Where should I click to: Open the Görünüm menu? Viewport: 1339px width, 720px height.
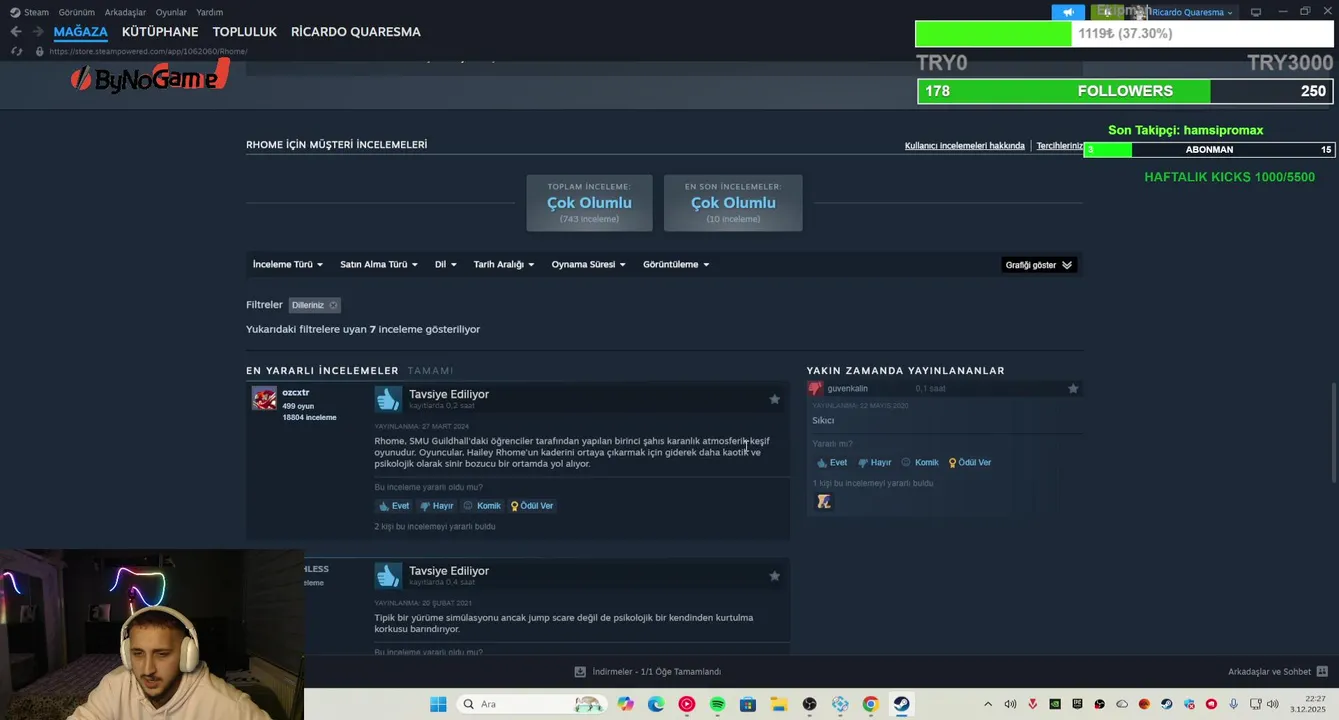pyautogui.click(x=77, y=12)
